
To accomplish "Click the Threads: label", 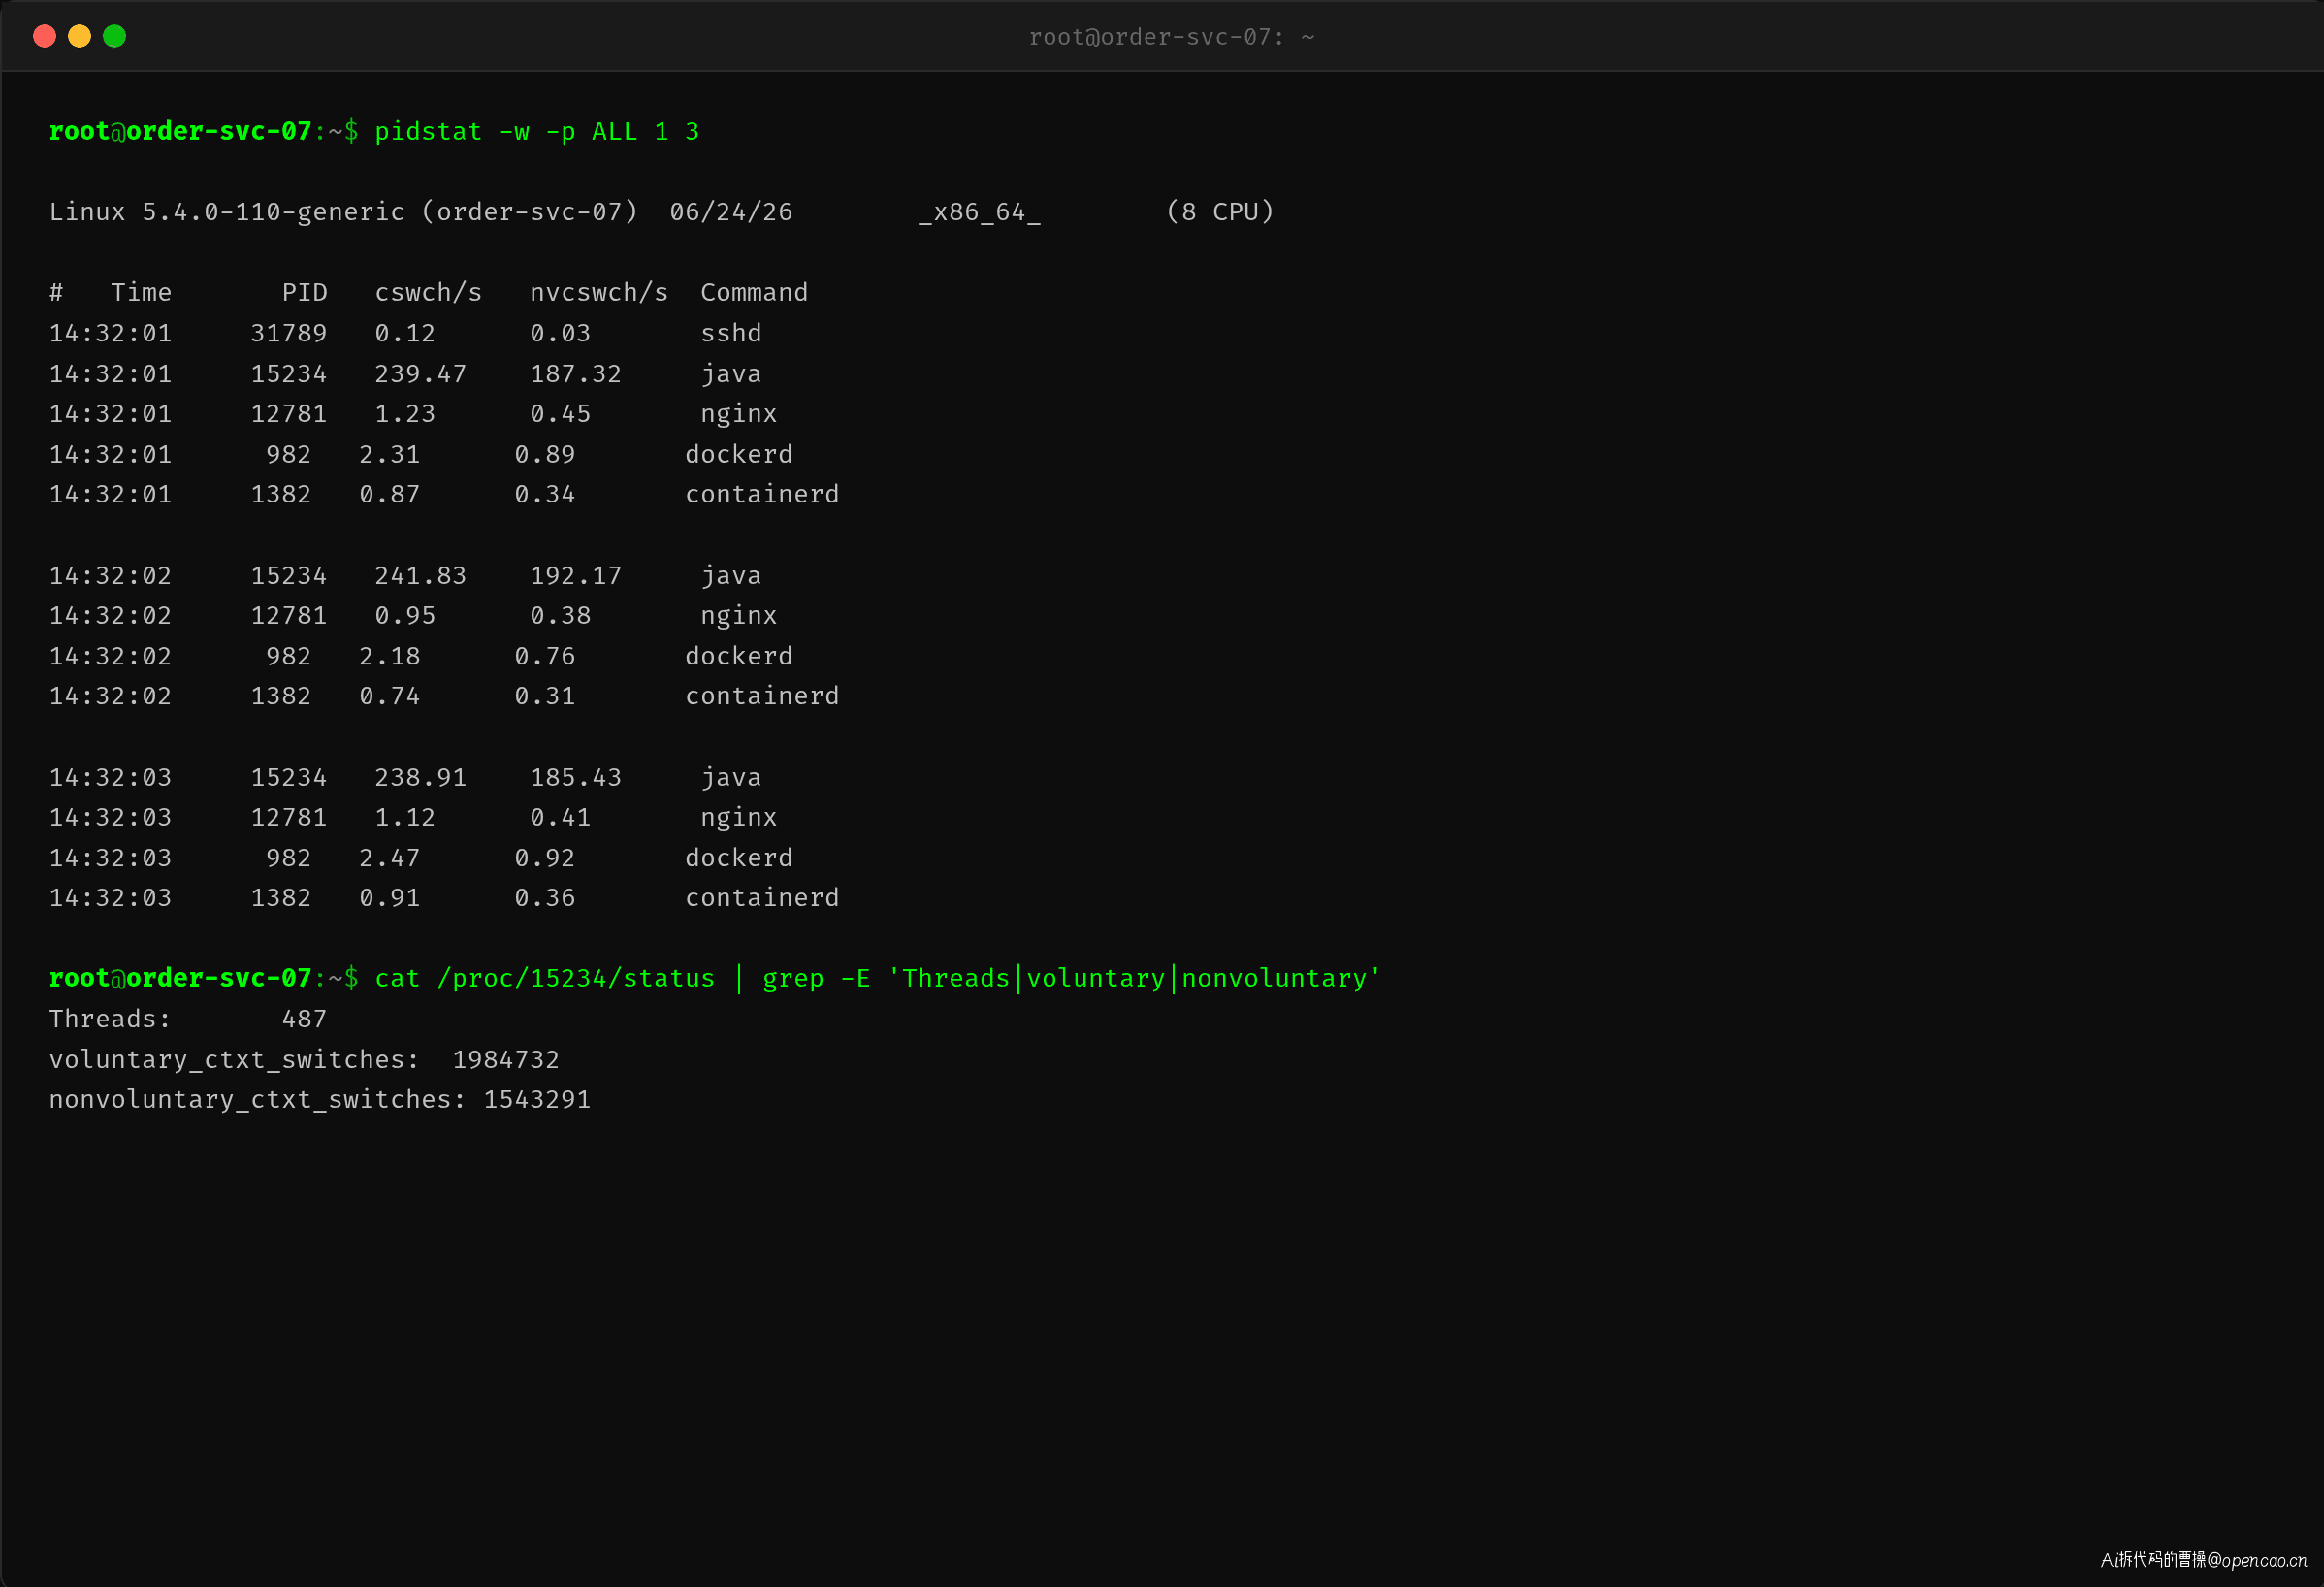I will (x=110, y=1019).
